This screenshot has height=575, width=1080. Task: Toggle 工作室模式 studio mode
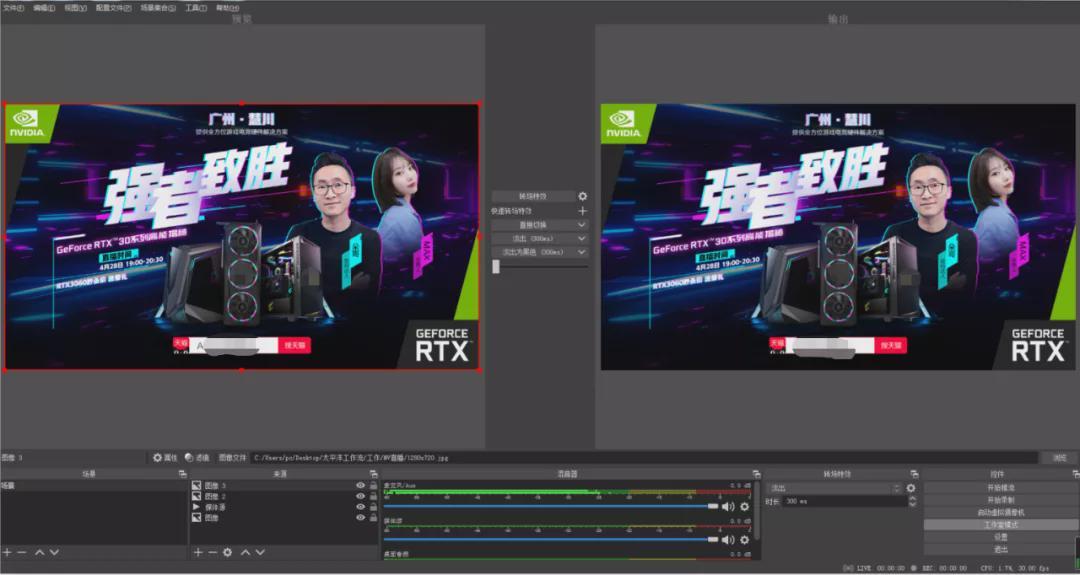click(1001, 525)
